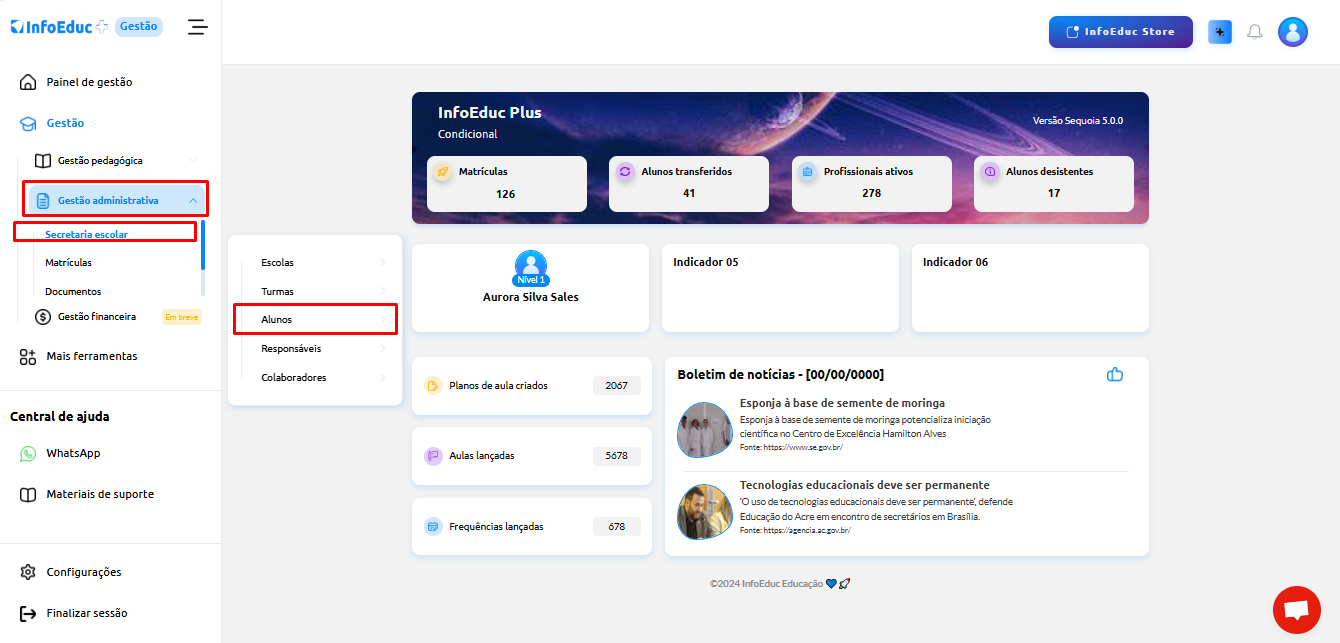Click the Materiais de suporte book icon
Screen dimensions: 1340x643
point(29,494)
